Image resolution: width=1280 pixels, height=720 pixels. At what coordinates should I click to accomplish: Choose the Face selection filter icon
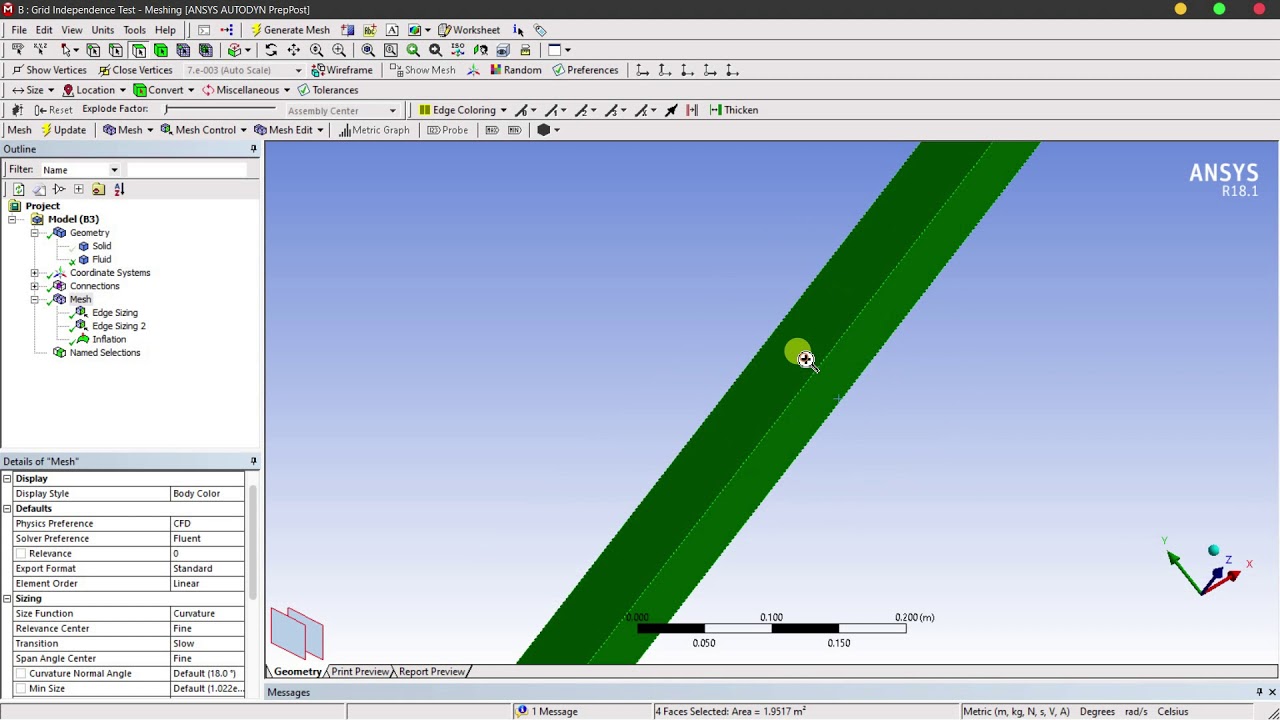(138, 50)
